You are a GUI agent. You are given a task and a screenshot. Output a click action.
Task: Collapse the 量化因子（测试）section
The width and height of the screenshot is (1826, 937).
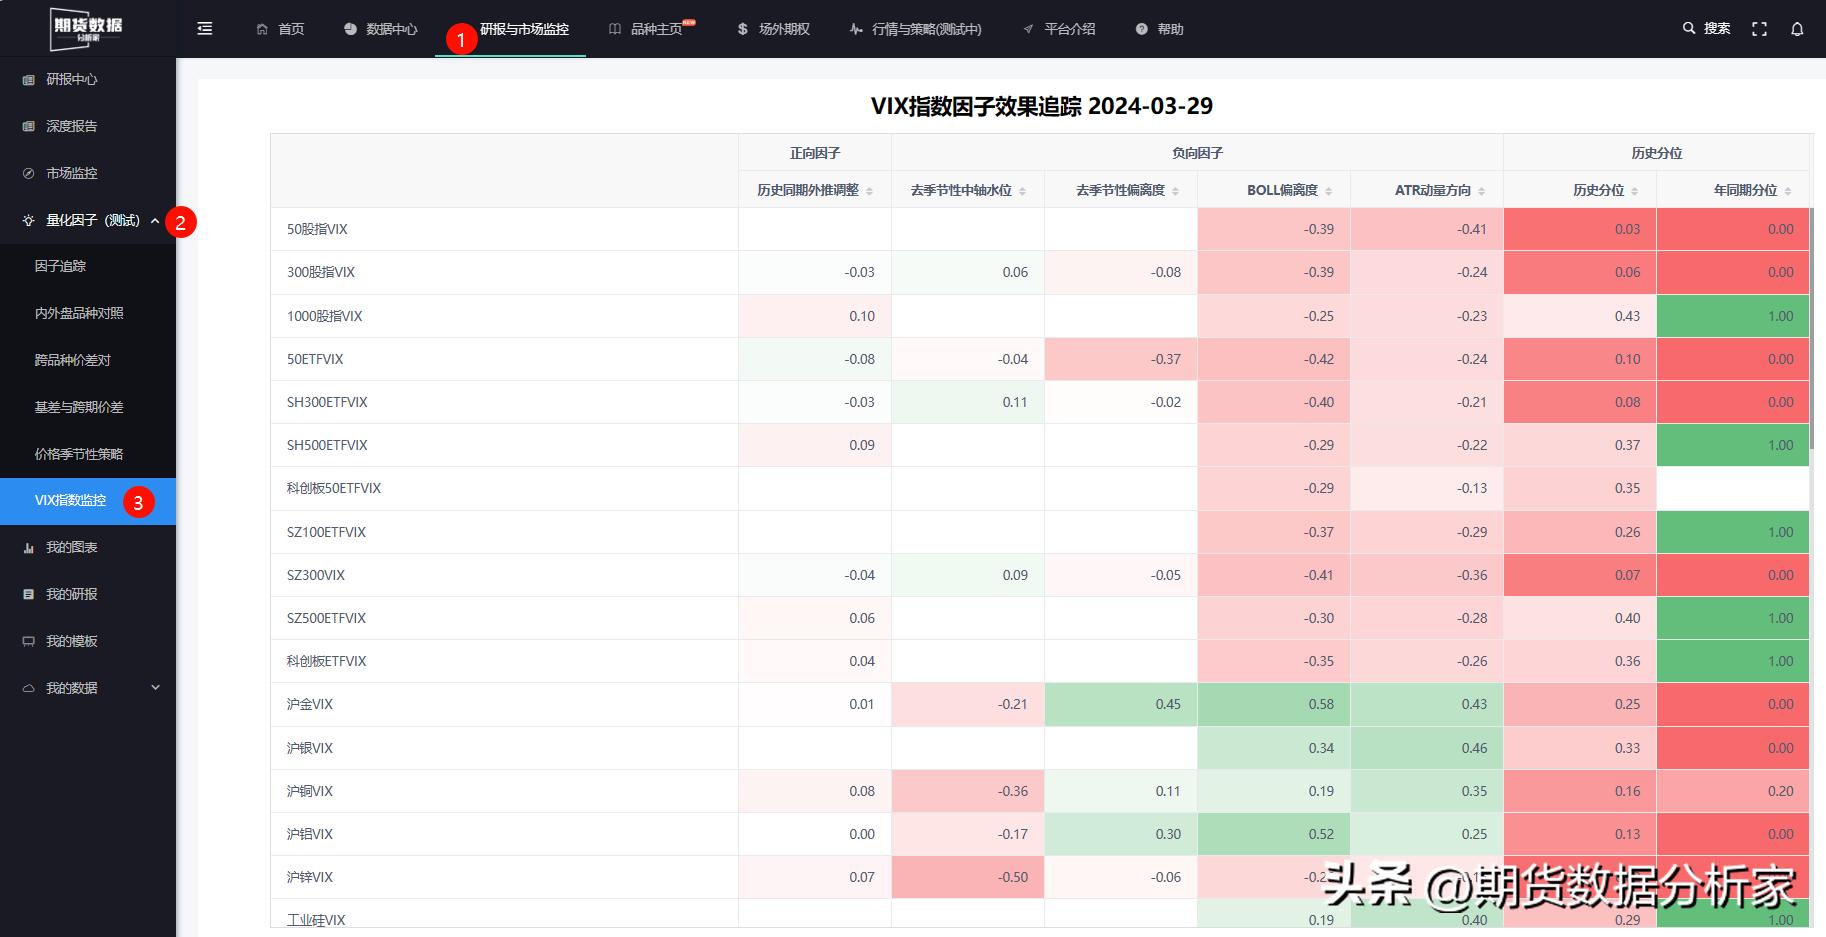155,220
